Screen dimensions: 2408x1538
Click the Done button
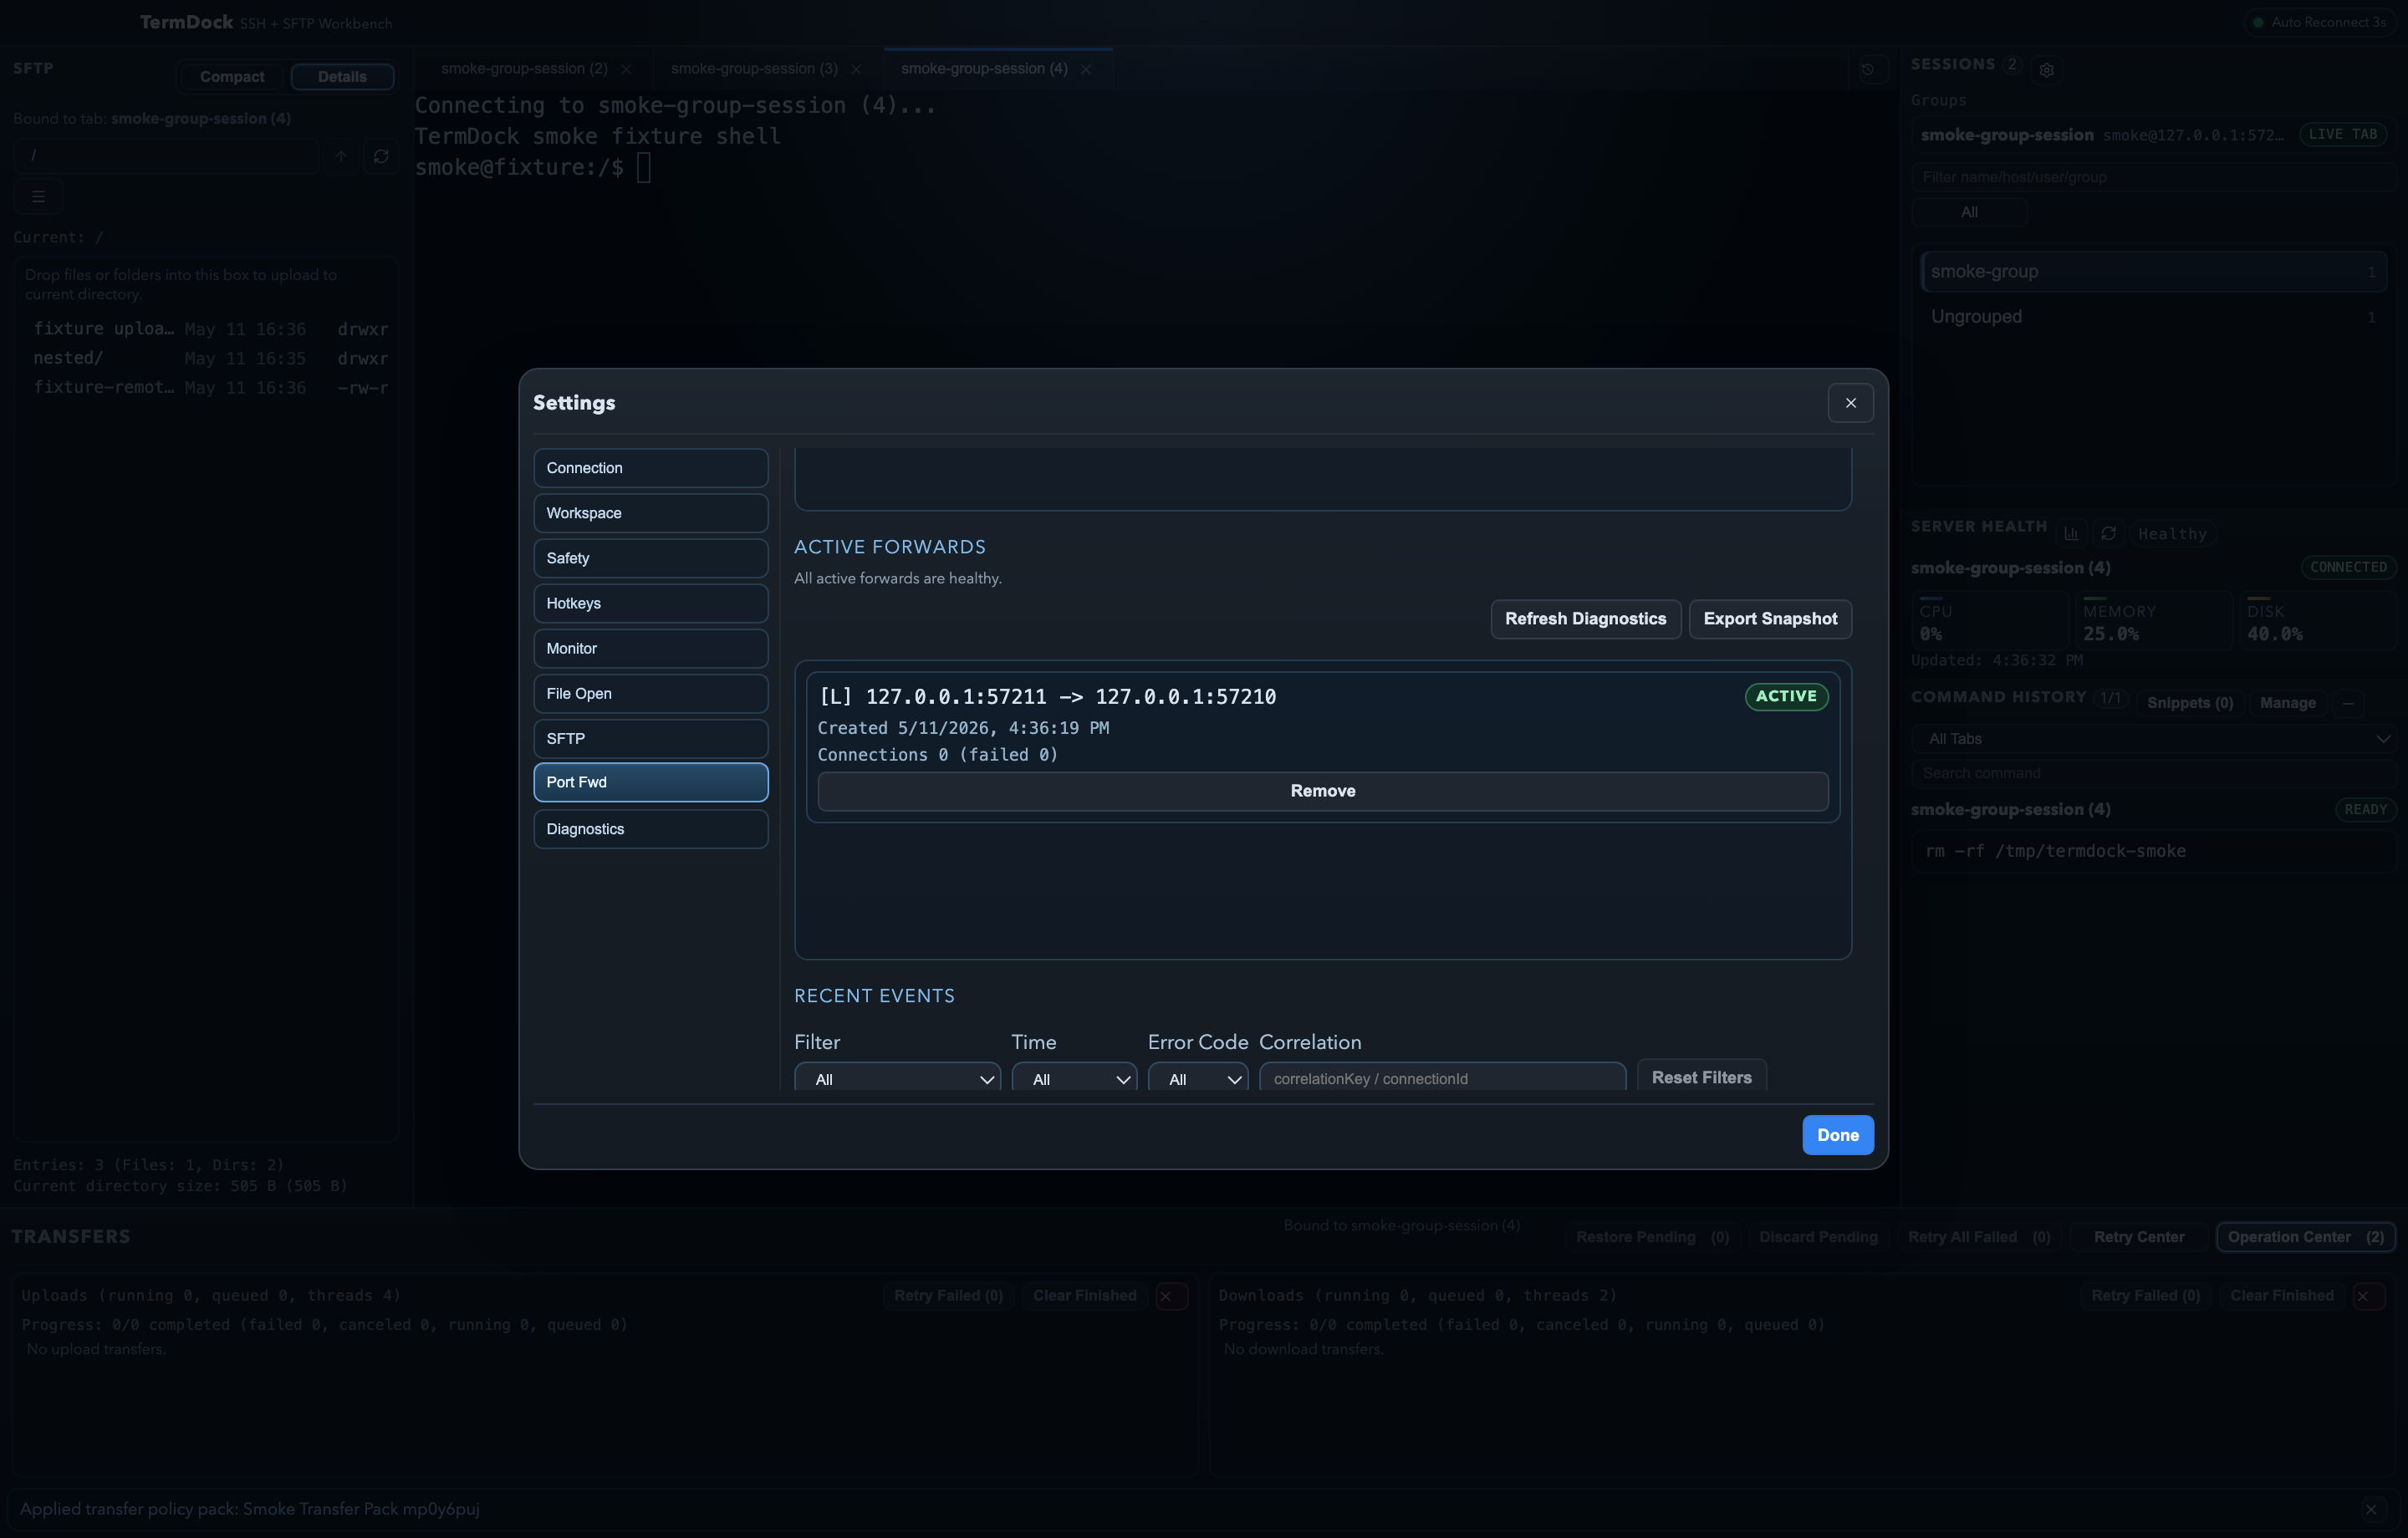[x=1837, y=1135]
